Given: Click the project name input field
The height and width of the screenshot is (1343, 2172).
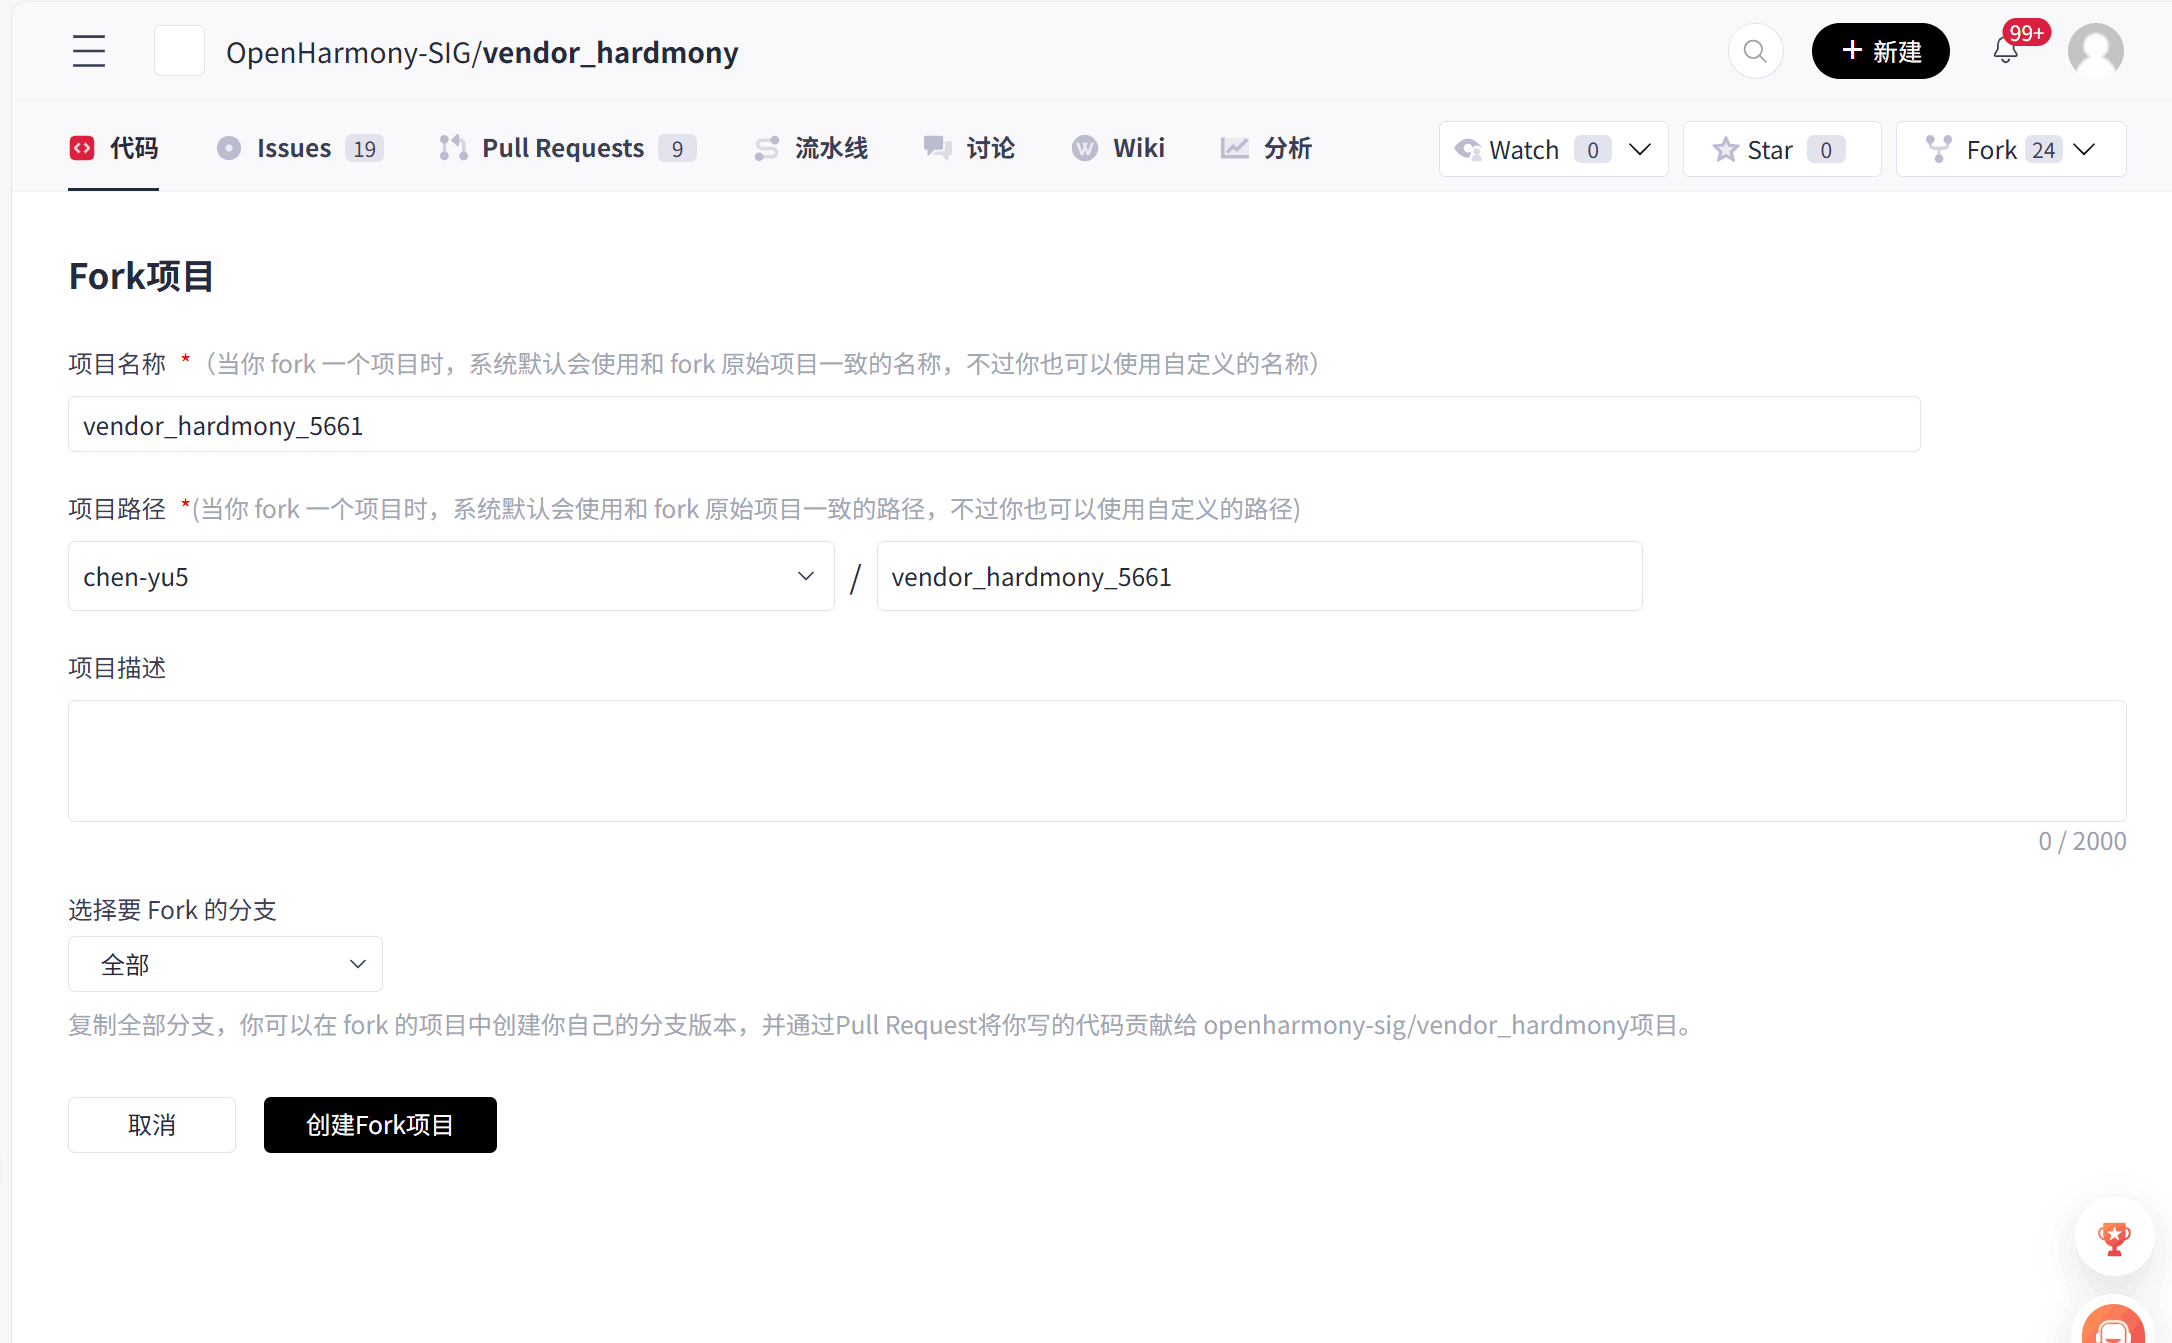Looking at the screenshot, I should [994, 425].
